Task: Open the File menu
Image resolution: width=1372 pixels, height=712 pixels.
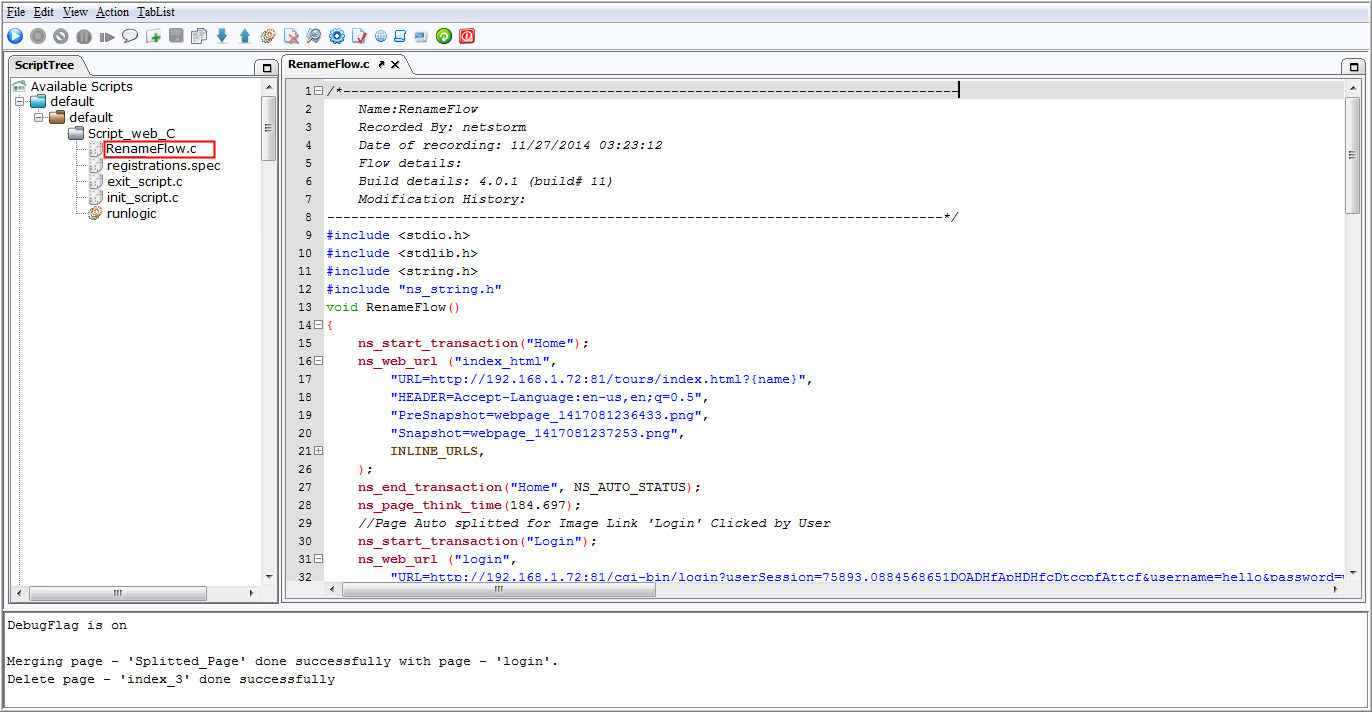Action: [x=16, y=12]
